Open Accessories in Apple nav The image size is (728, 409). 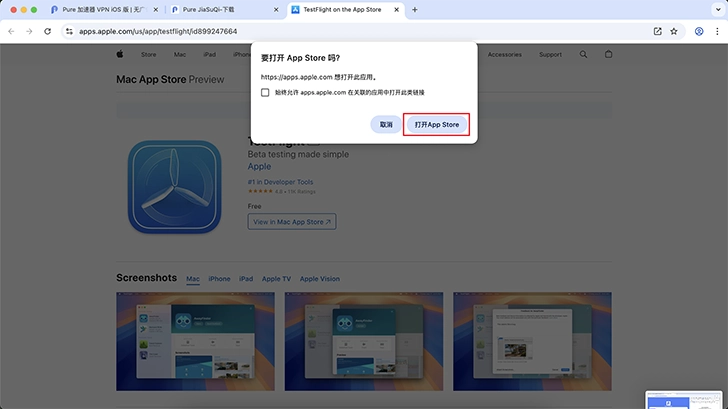click(505, 54)
